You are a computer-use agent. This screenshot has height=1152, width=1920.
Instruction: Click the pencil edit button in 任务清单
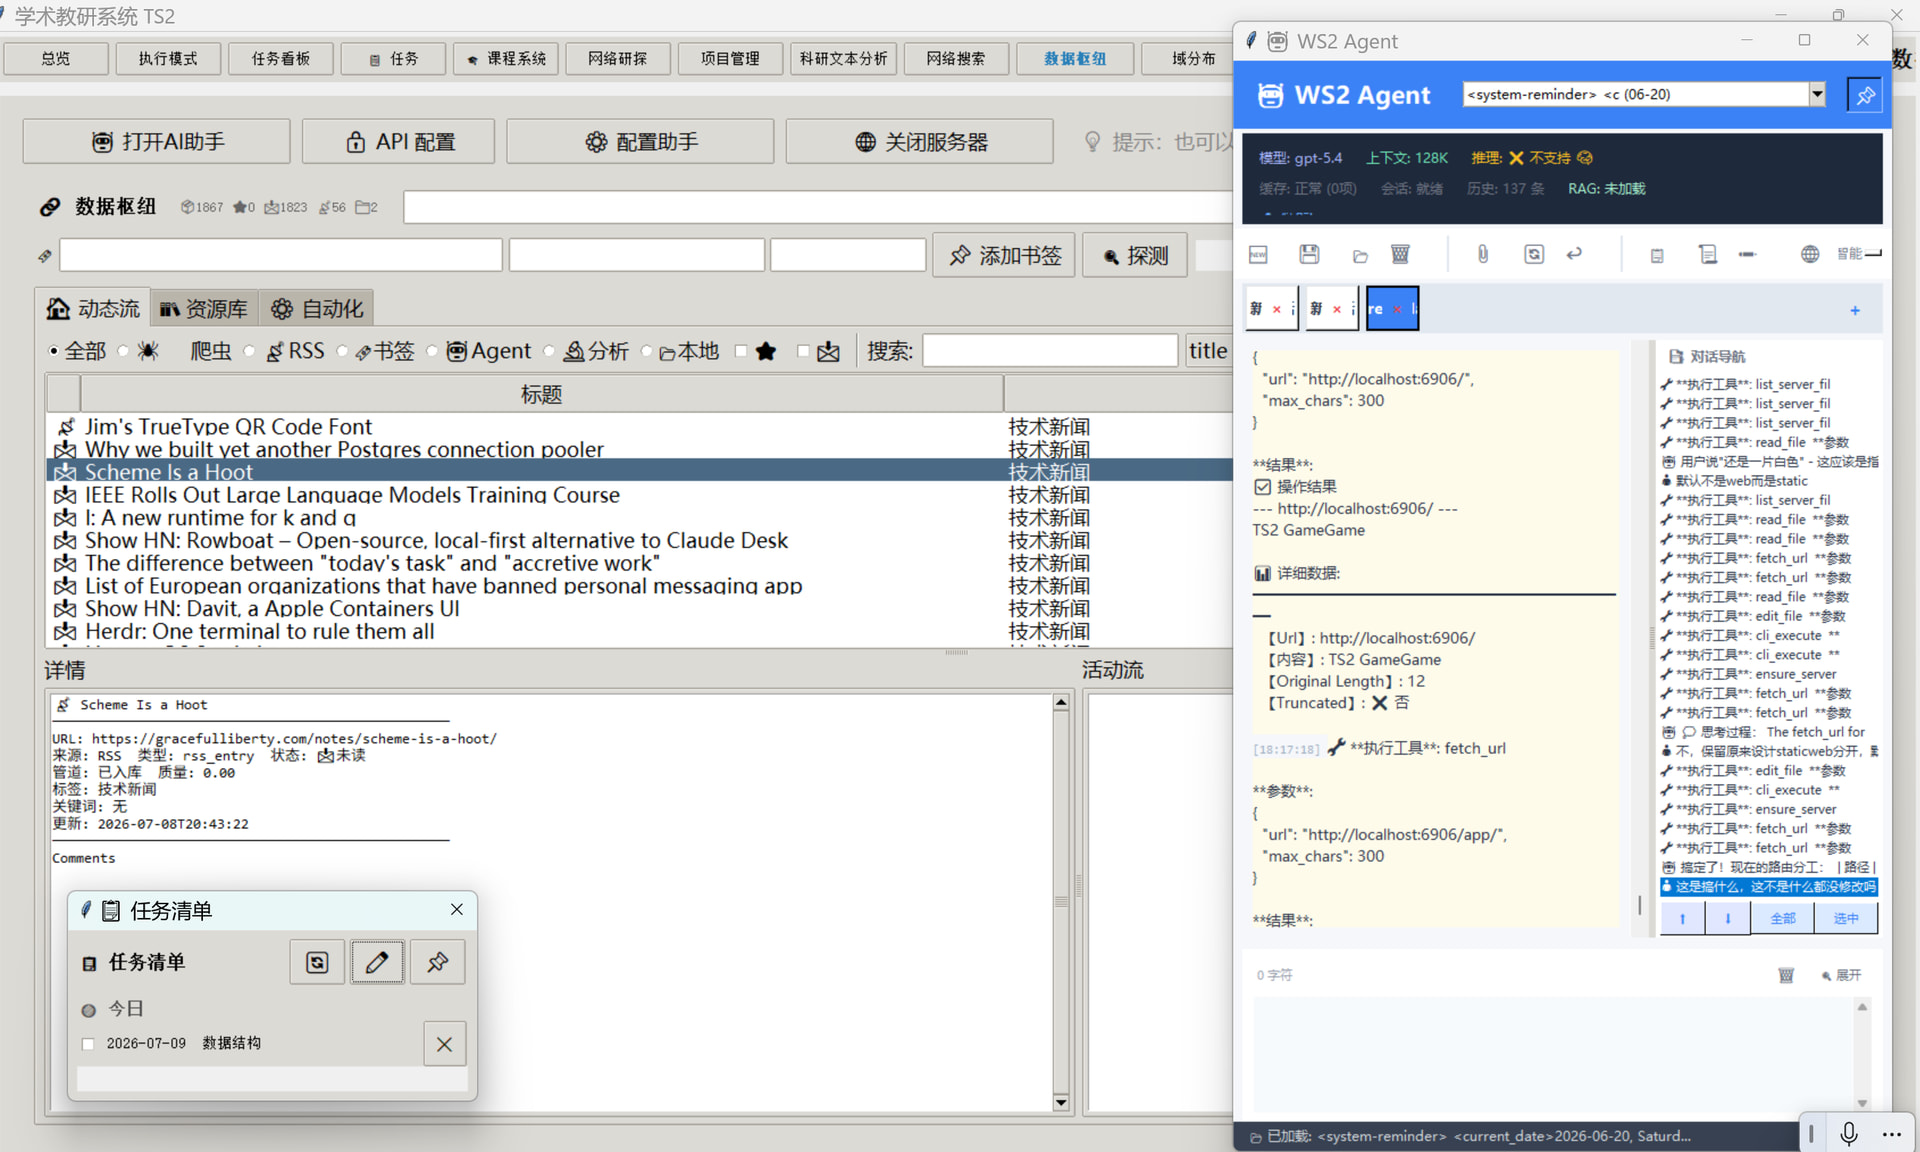pos(377,962)
